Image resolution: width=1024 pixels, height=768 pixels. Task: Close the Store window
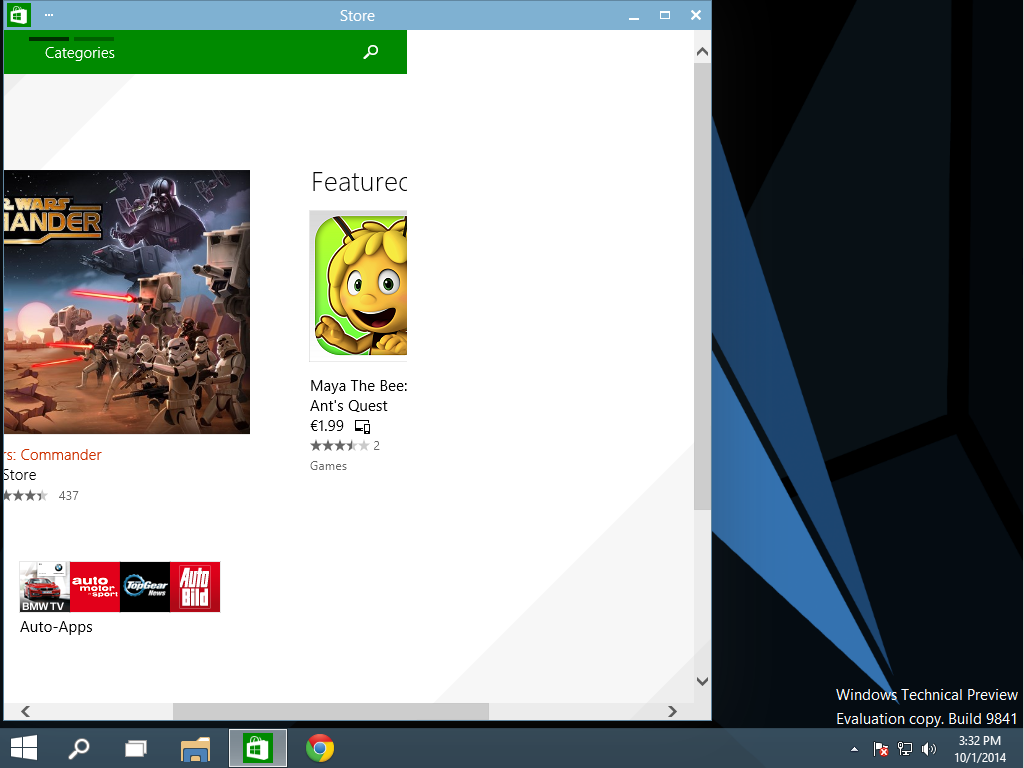696,16
